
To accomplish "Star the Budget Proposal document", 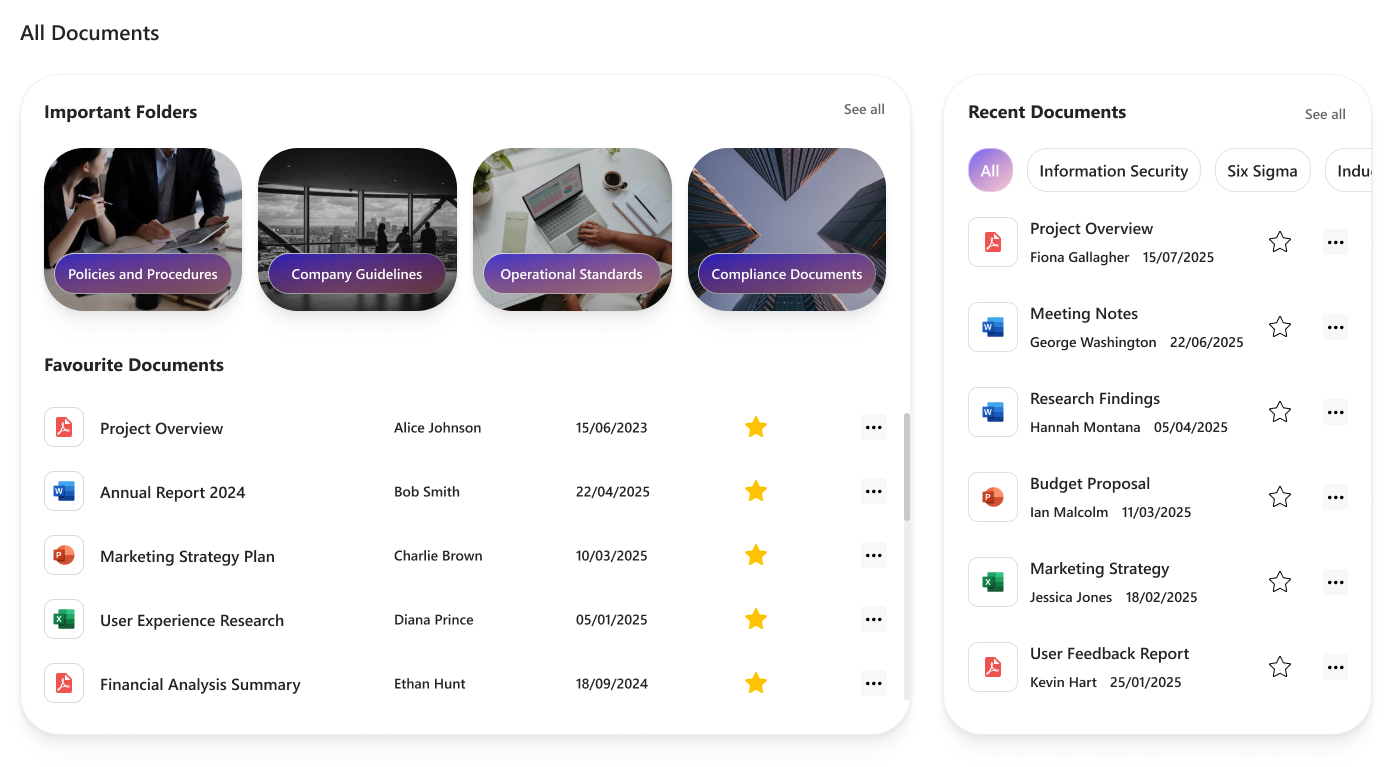I will [1279, 497].
